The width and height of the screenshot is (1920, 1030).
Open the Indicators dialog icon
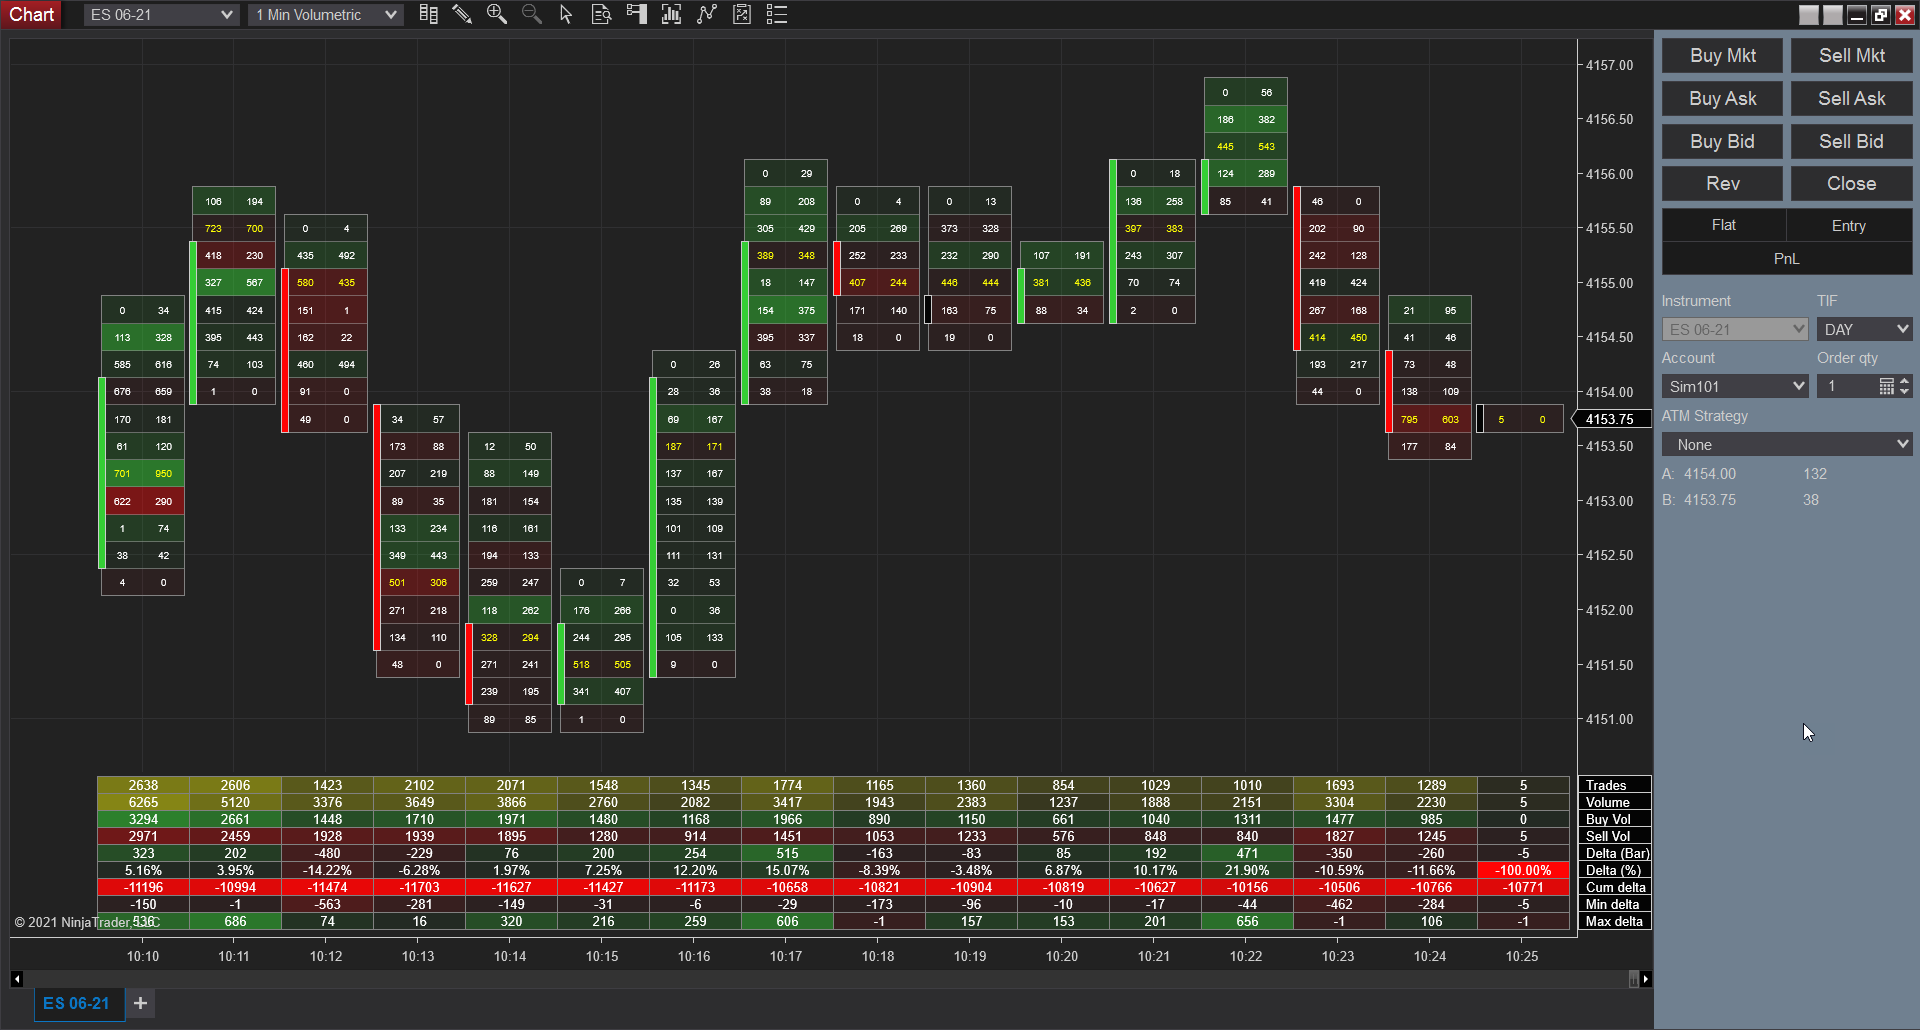tap(707, 15)
